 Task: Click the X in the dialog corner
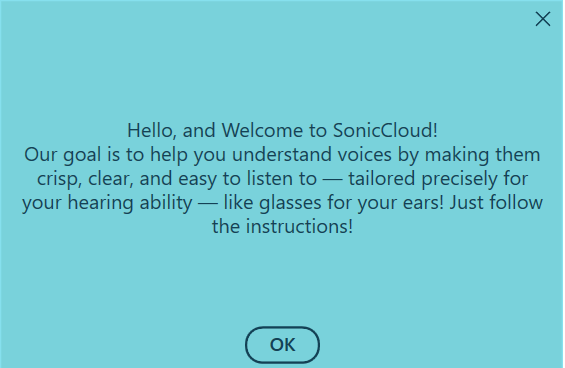click(x=543, y=19)
